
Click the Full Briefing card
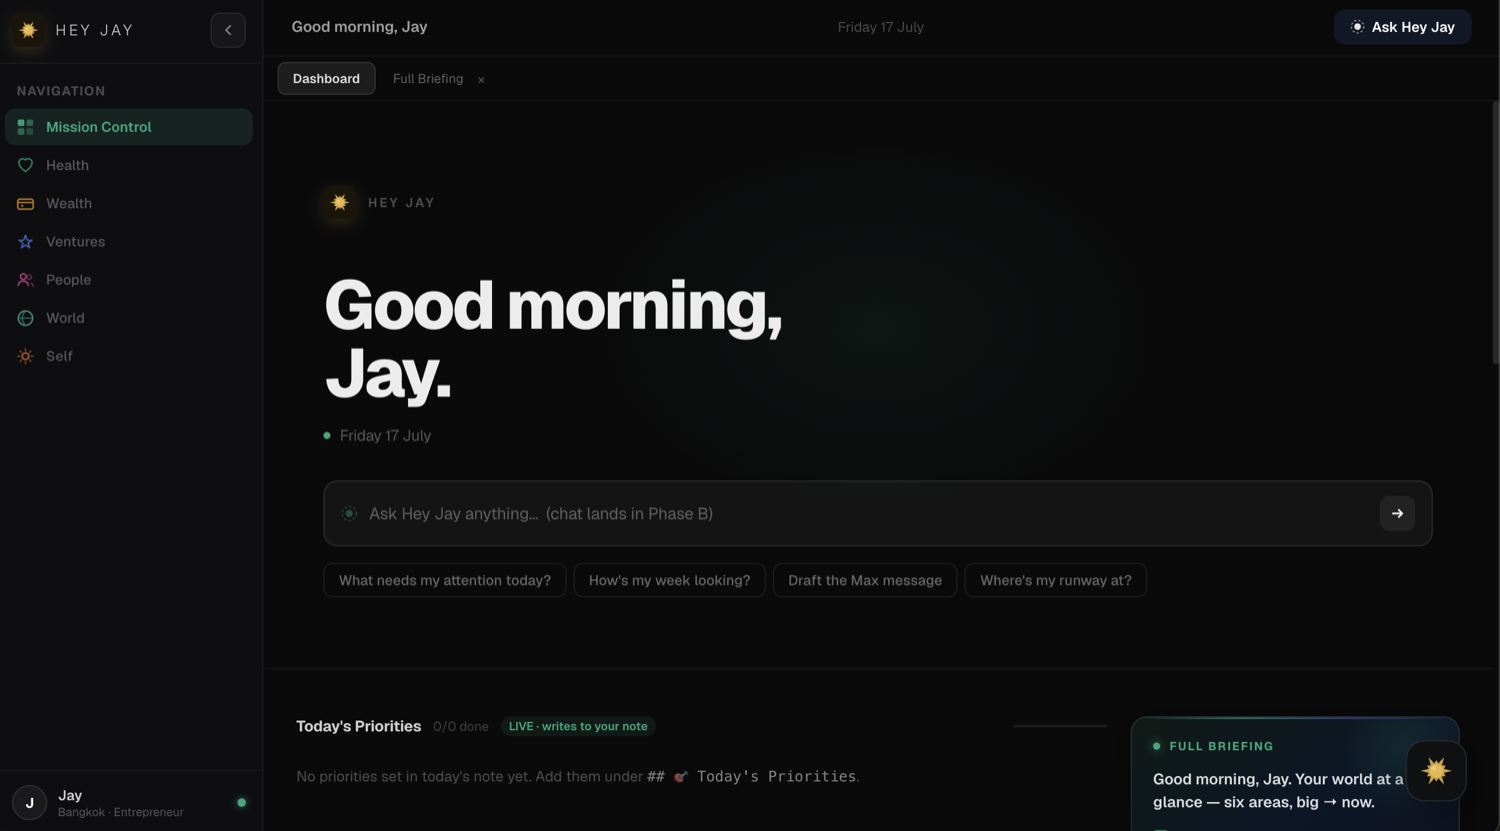pyautogui.click(x=1295, y=774)
